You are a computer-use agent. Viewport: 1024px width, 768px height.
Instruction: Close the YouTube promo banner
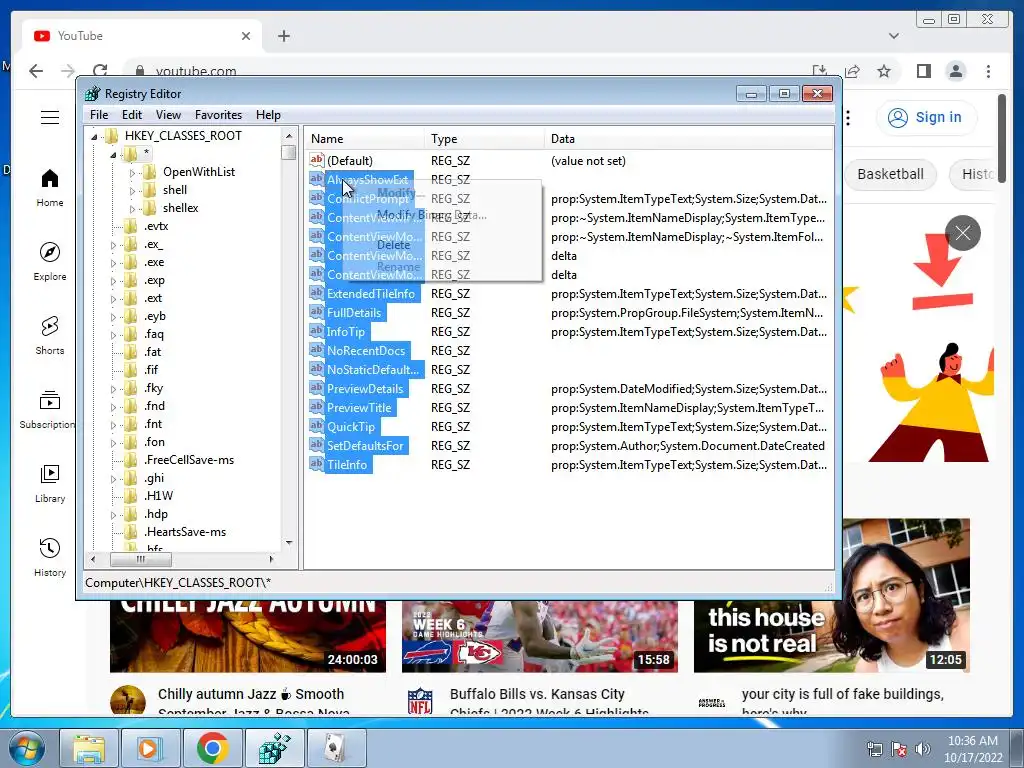[963, 232]
